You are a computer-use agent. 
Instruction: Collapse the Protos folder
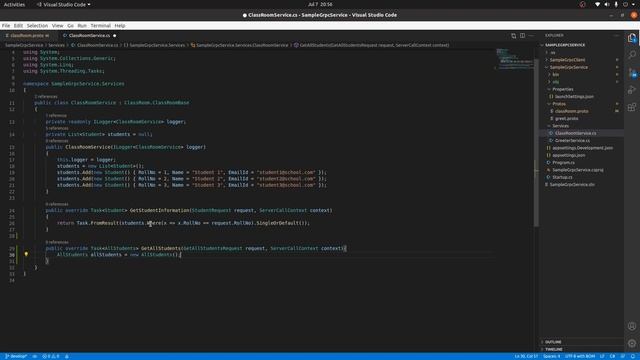coord(559,104)
